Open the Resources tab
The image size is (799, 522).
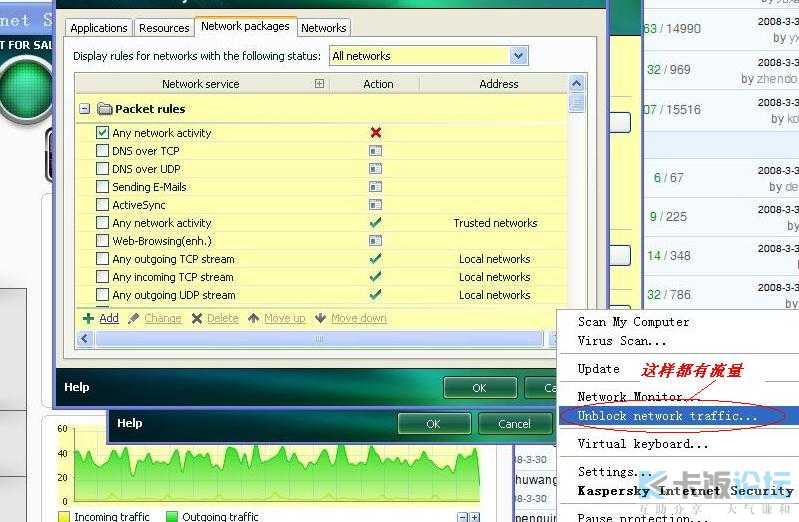point(164,28)
